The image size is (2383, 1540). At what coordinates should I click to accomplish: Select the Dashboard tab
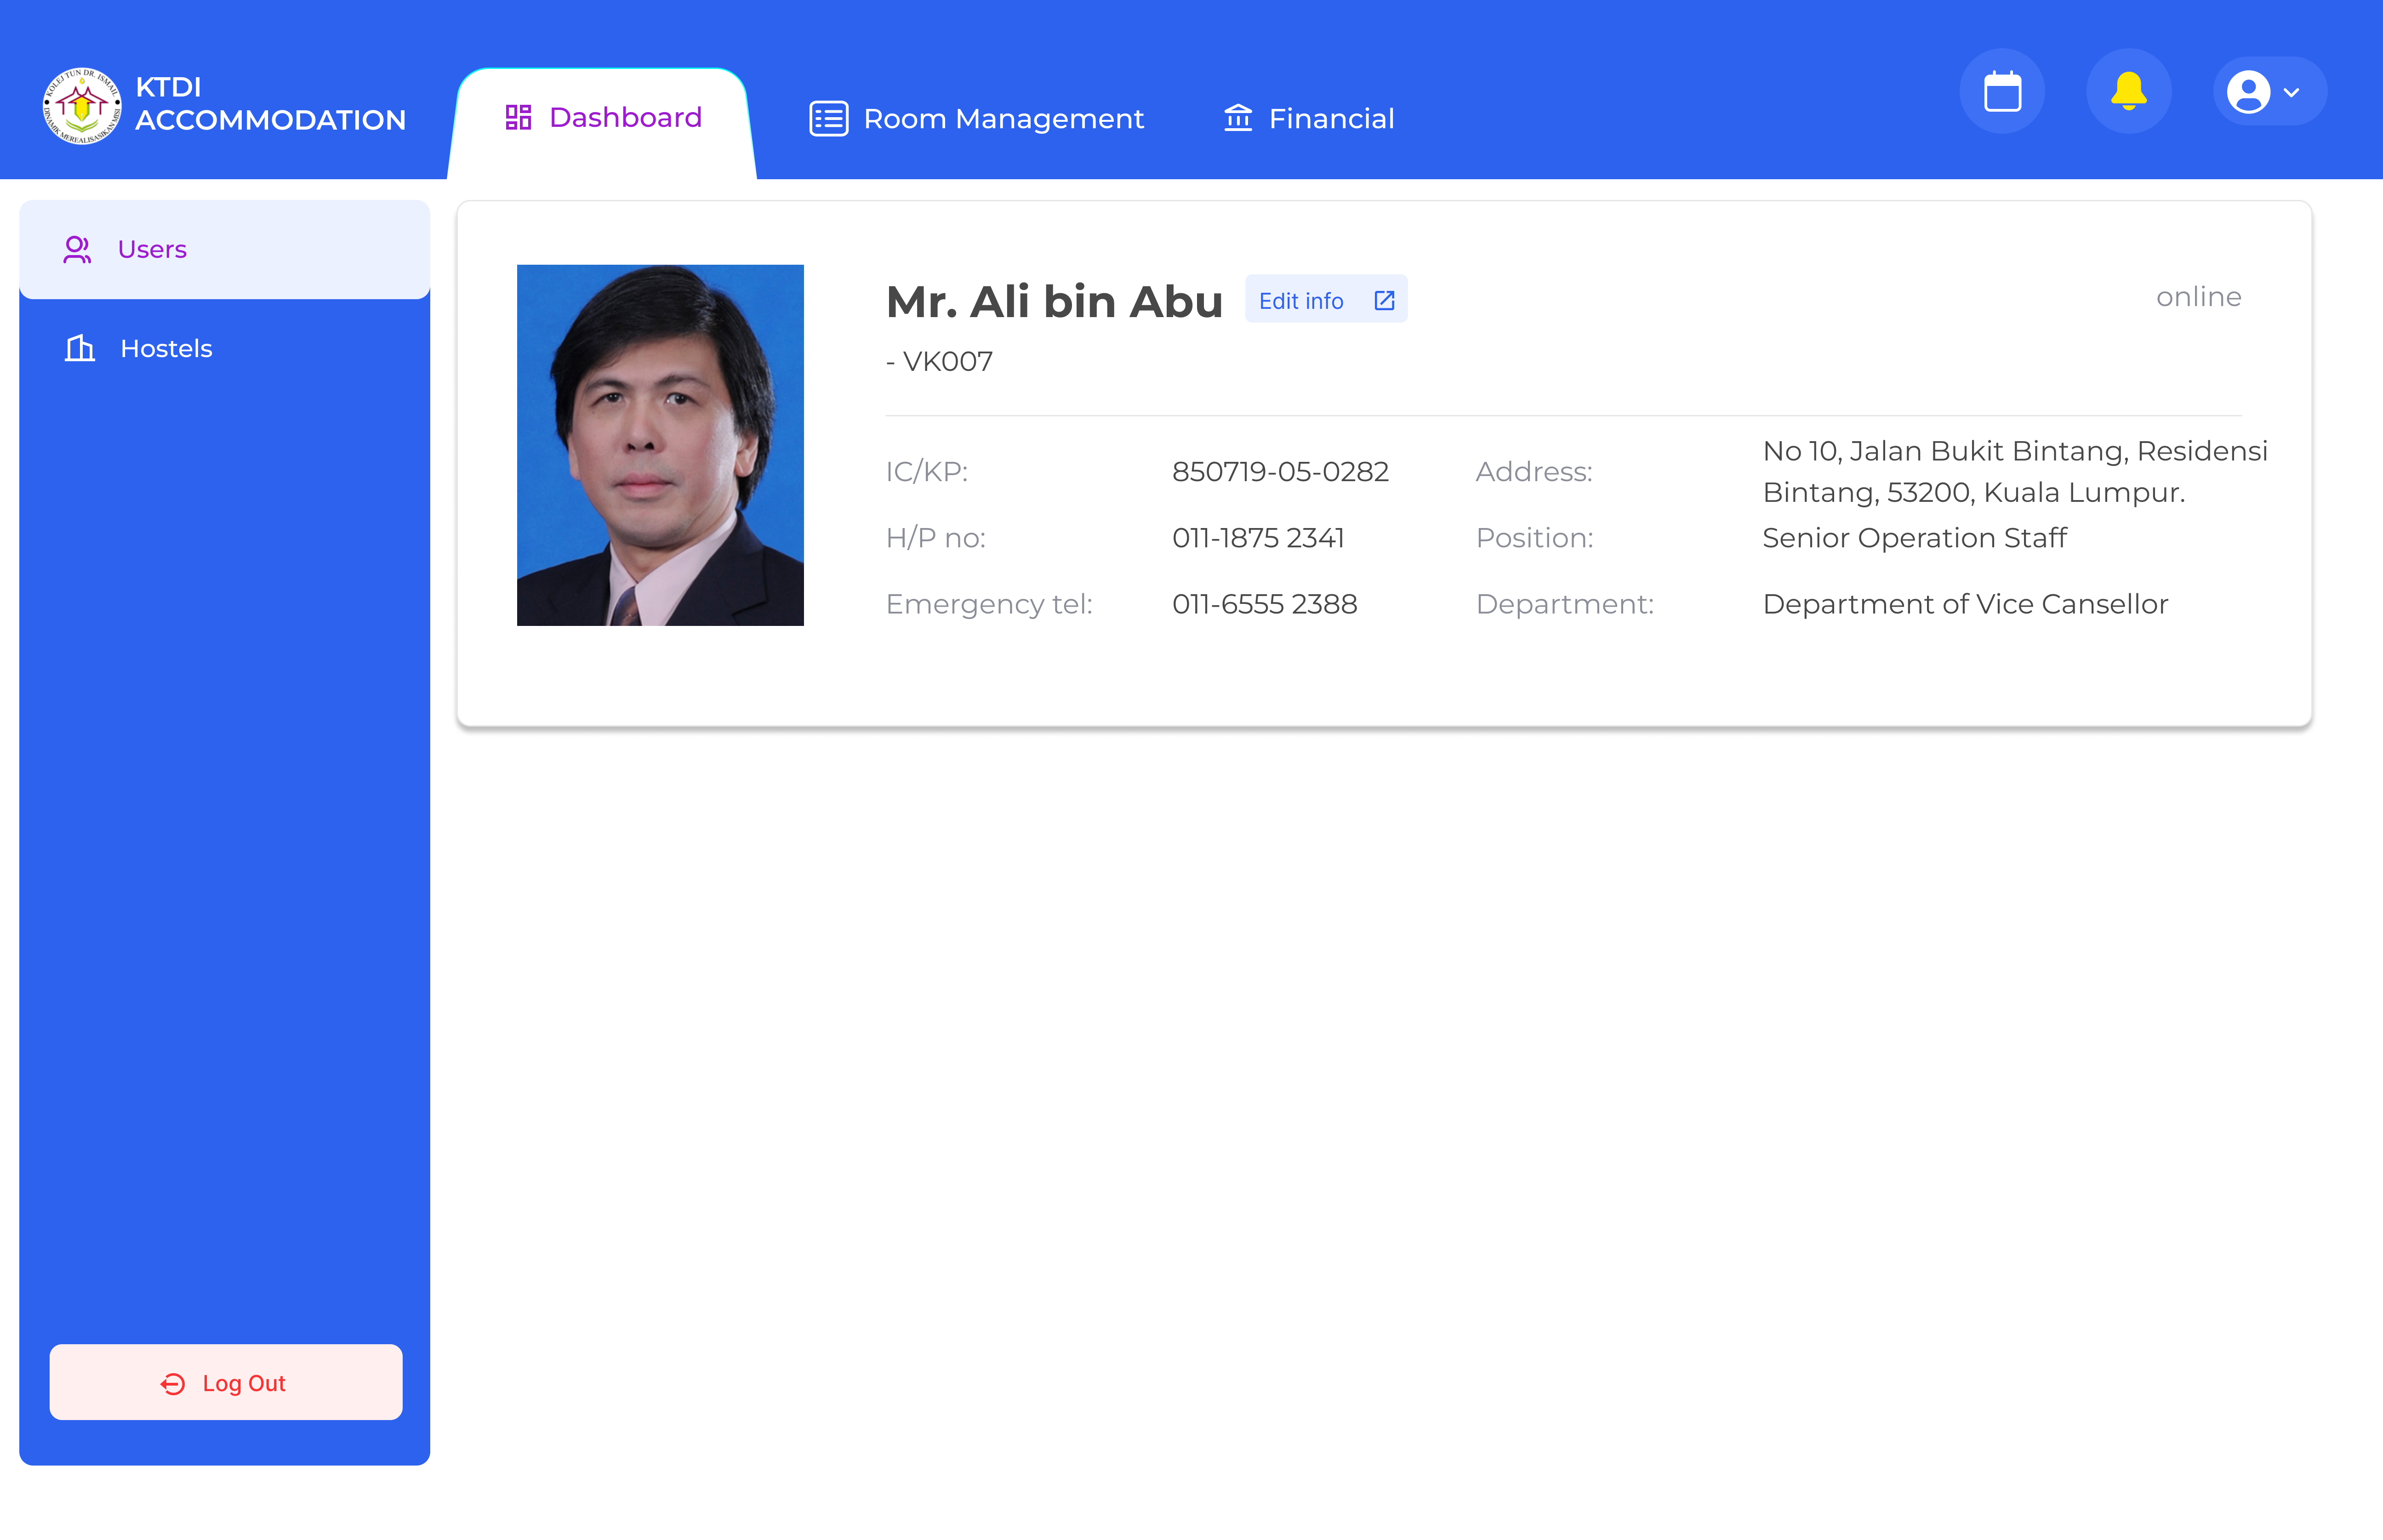[625, 117]
